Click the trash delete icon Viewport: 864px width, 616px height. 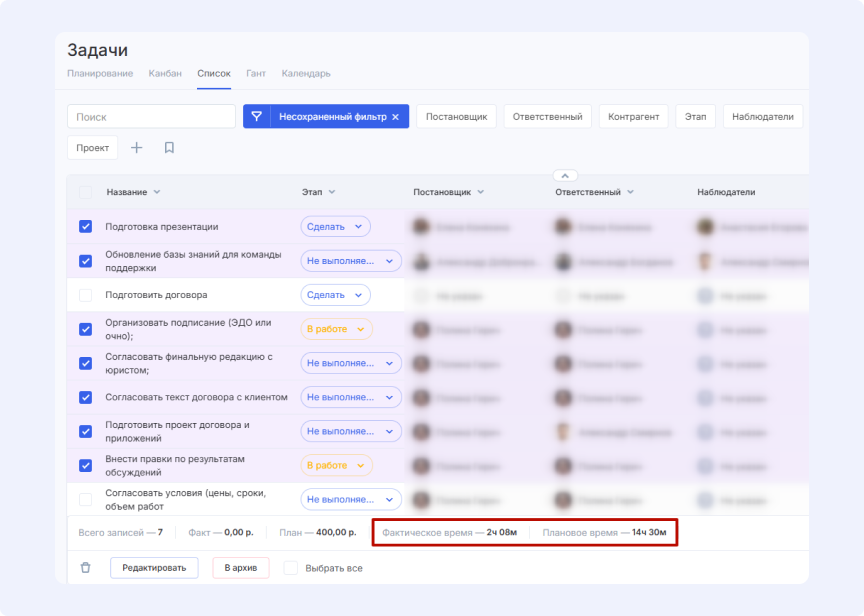point(85,568)
